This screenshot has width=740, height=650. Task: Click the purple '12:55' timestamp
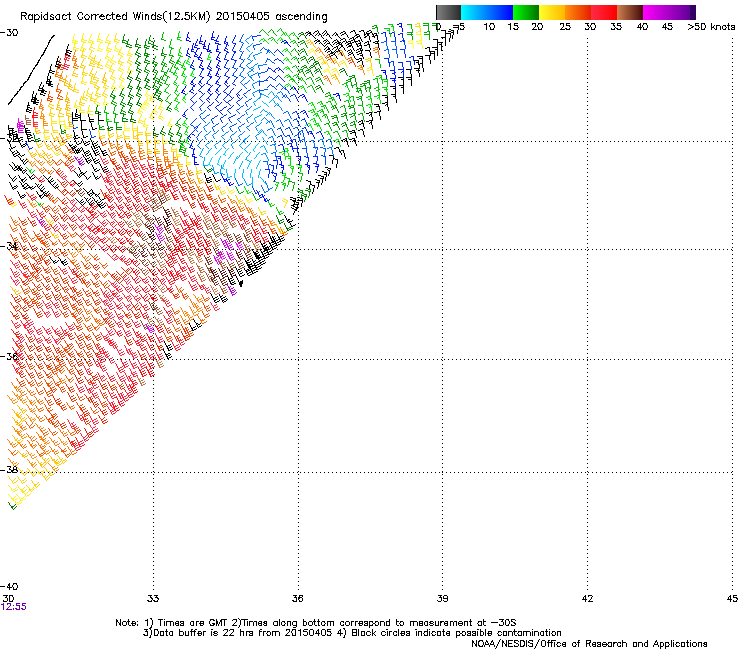coord(14,607)
